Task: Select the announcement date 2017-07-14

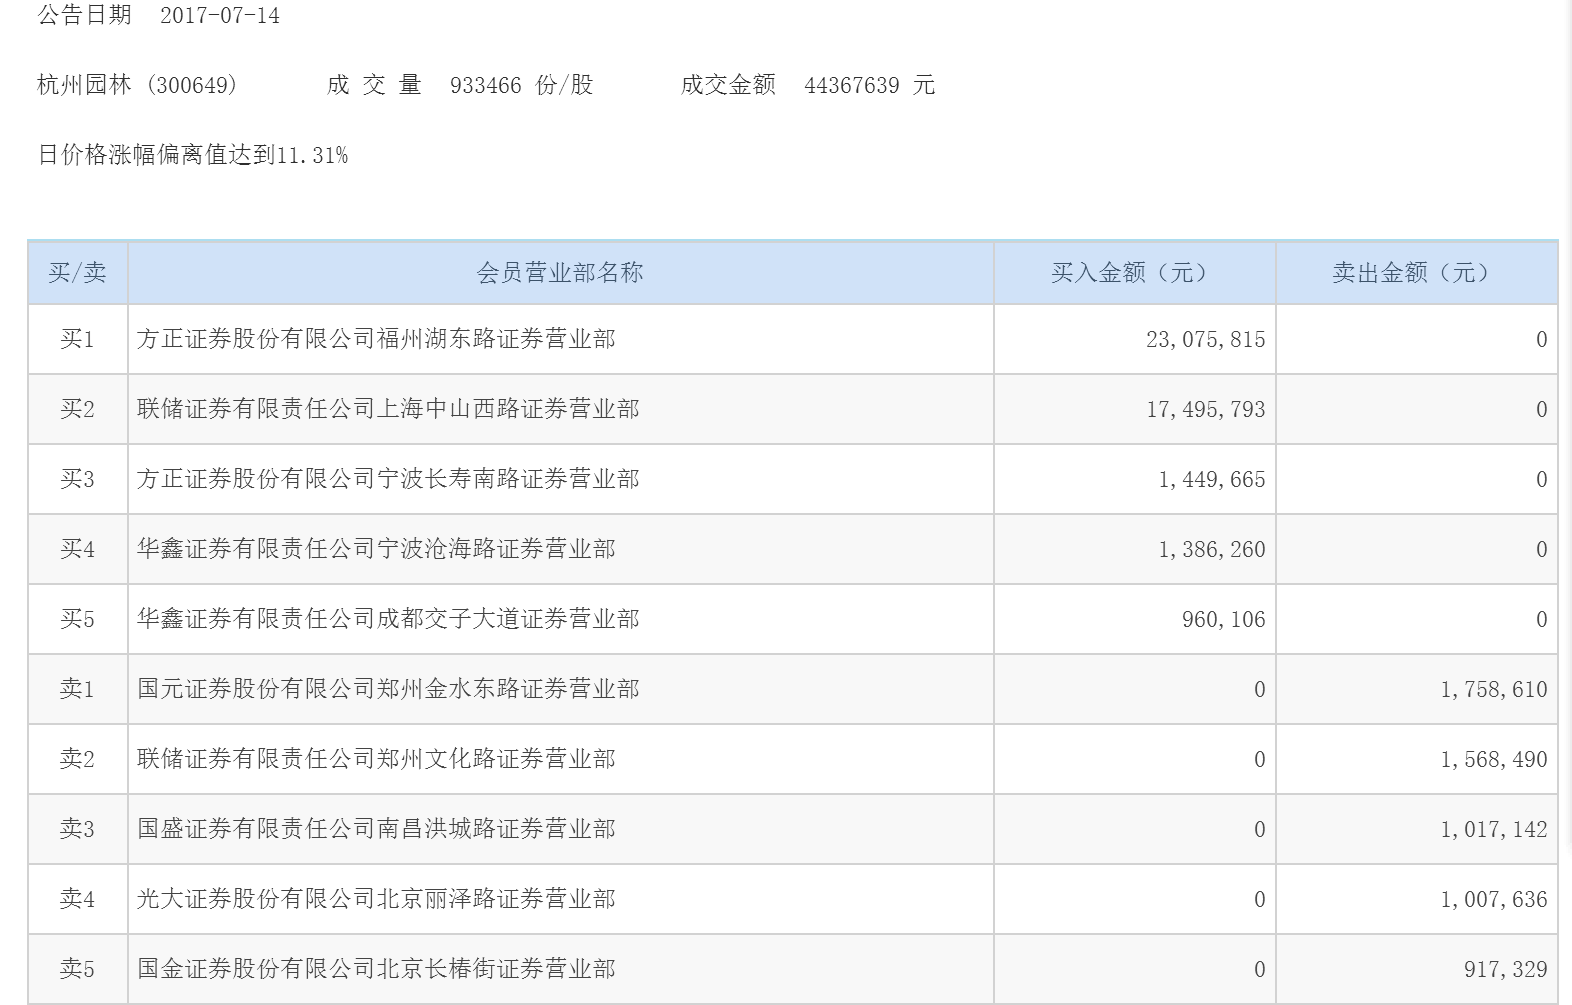Action: tap(220, 16)
